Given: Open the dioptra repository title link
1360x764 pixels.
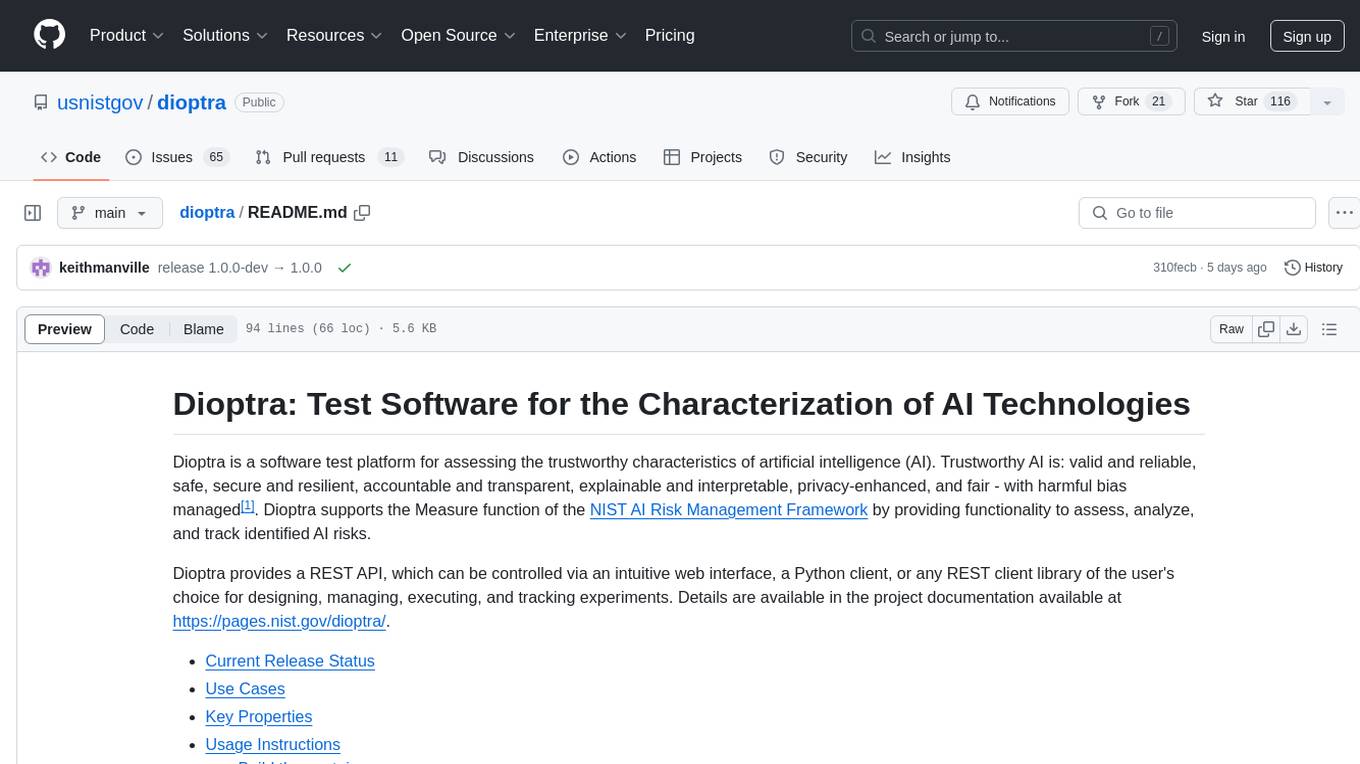Looking at the screenshot, I should click(192, 102).
